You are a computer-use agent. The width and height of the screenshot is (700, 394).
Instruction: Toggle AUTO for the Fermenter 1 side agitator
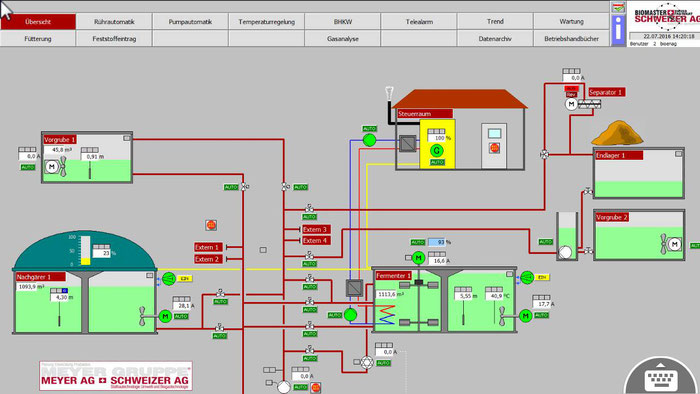(x=542, y=315)
